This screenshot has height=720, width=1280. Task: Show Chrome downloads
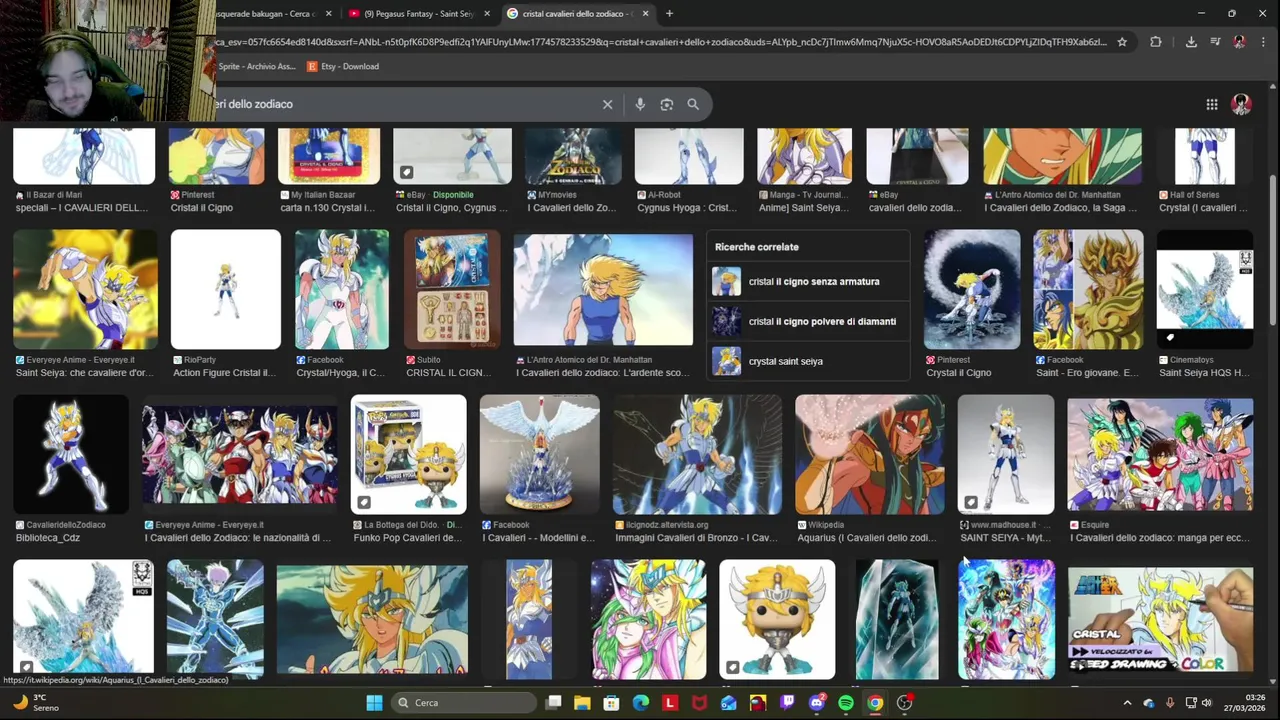click(x=1191, y=42)
